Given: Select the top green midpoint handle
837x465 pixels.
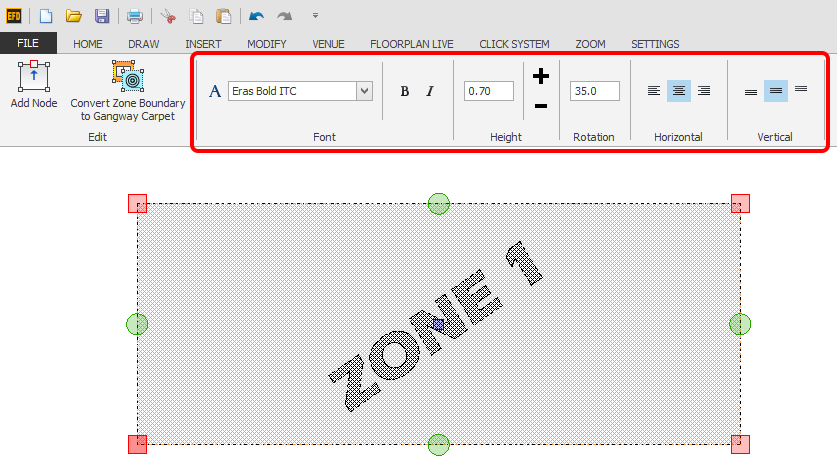Looking at the screenshot, I should coord(439,203).
